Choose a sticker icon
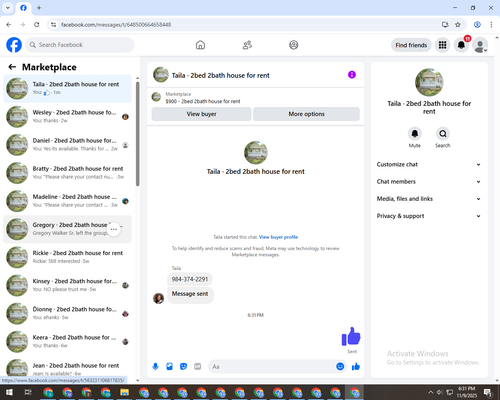 [x=183, y=367]
